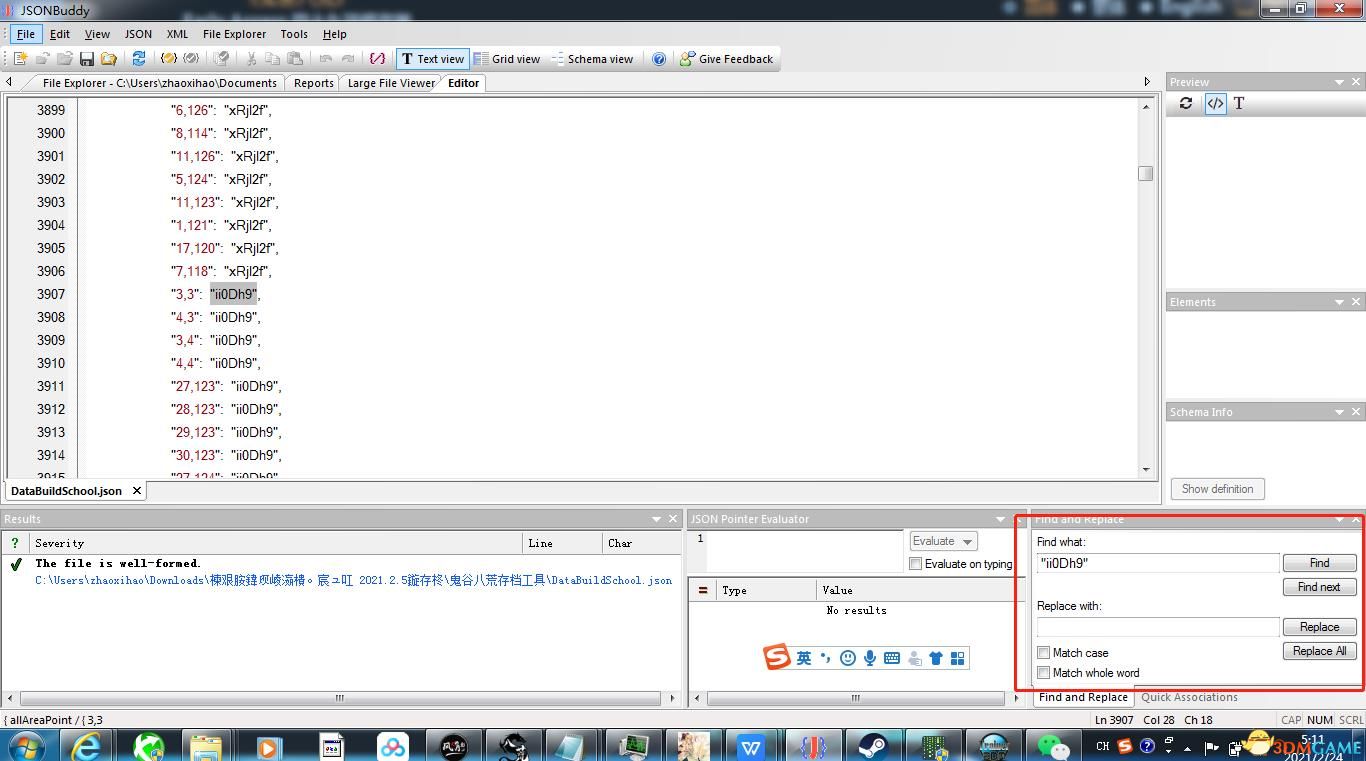This screenshot has height=761, width=1366.
Task: Click the well-formed check icon
Action: (169, 59)
